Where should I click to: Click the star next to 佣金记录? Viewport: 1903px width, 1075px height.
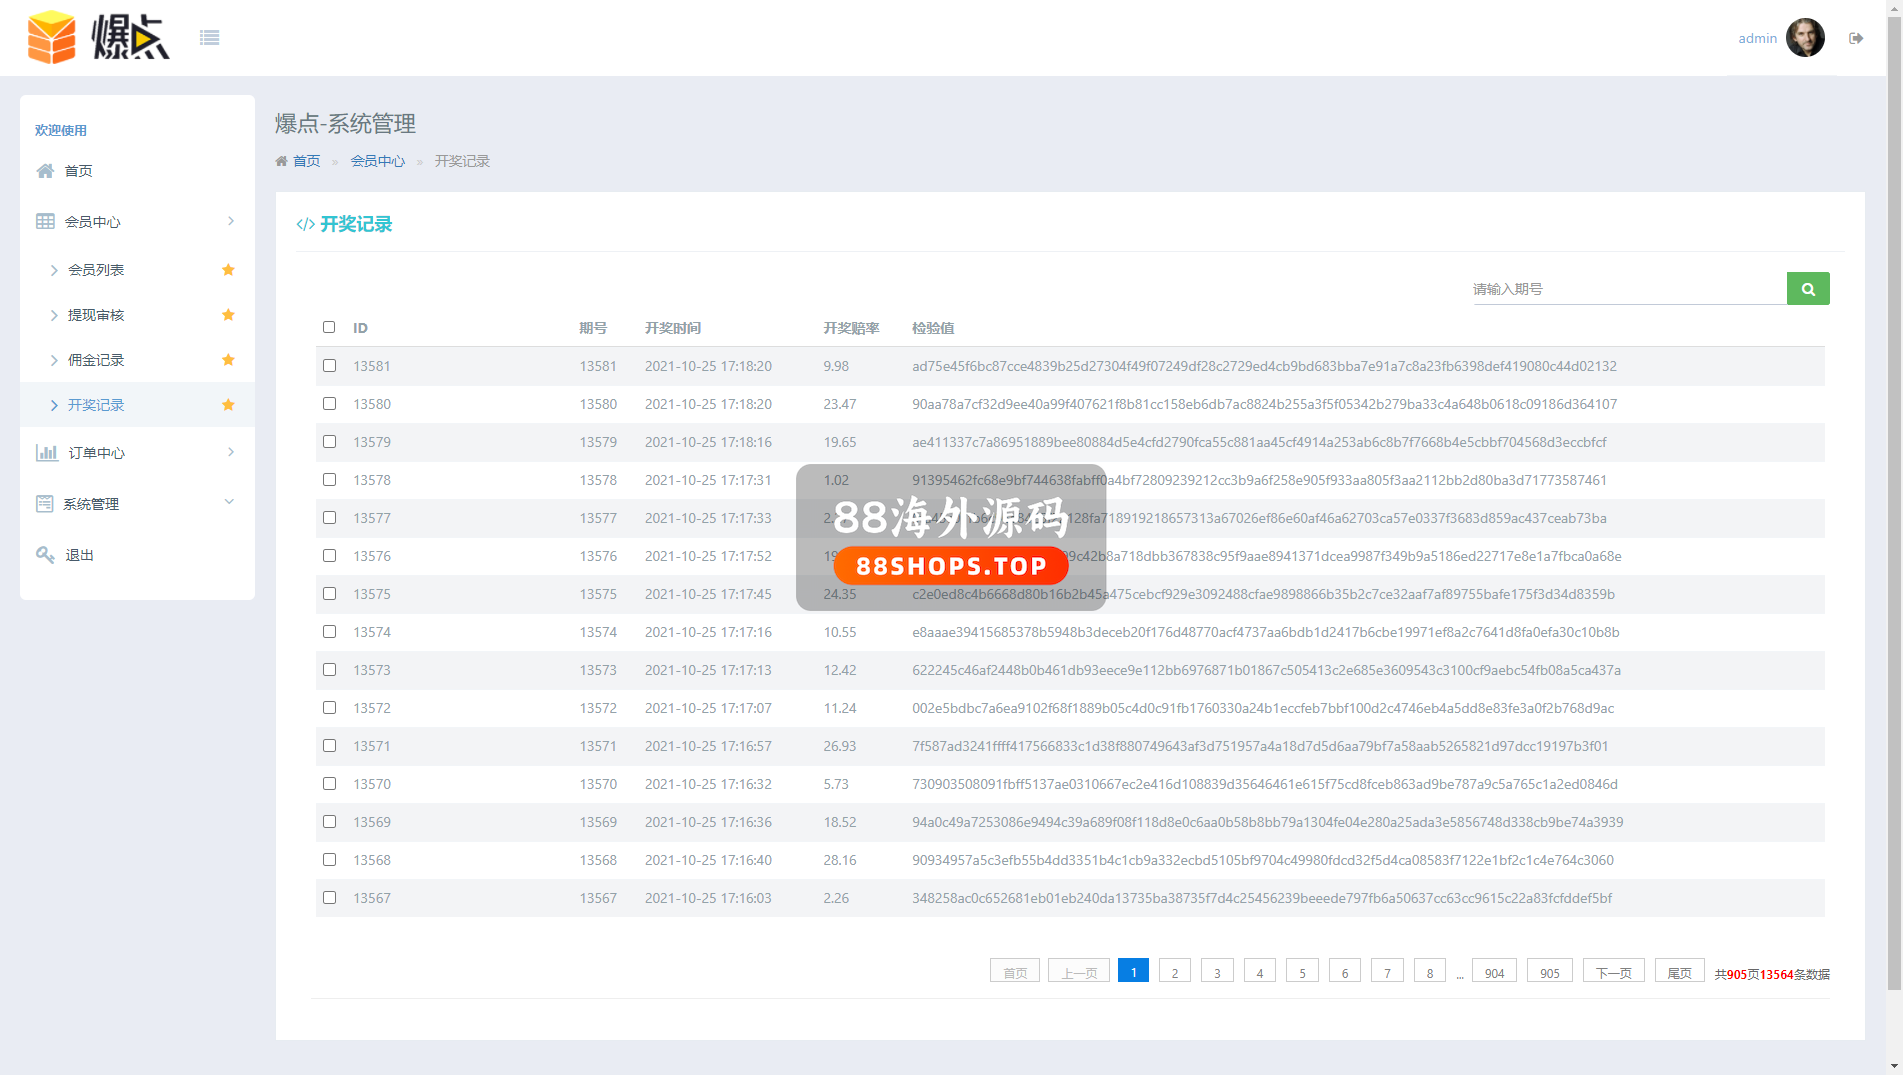(x=228, y=360)
